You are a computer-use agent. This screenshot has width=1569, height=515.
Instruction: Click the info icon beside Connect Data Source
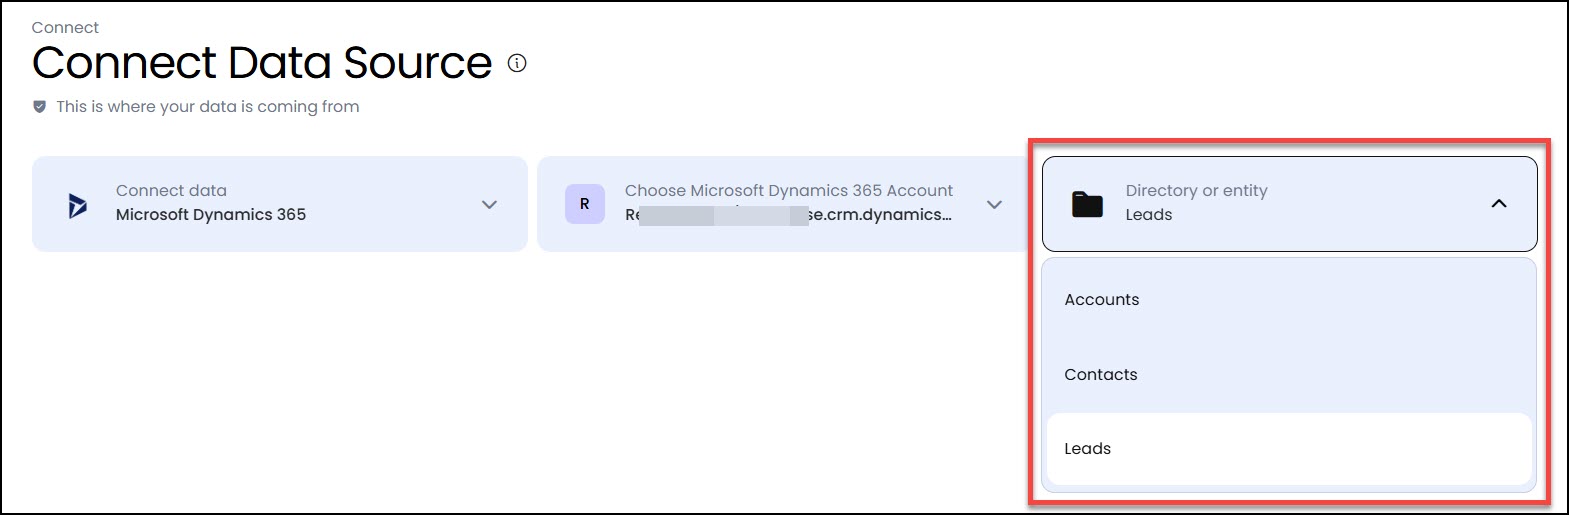click(x=517, y=63)
